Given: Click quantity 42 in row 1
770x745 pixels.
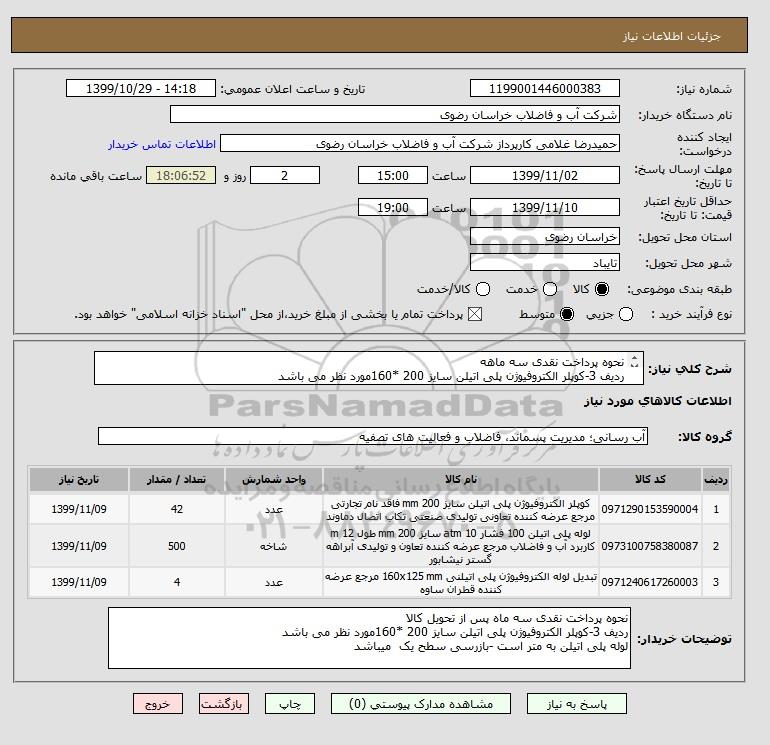Looking at the screenshot, I should click(x=177, y=509).
